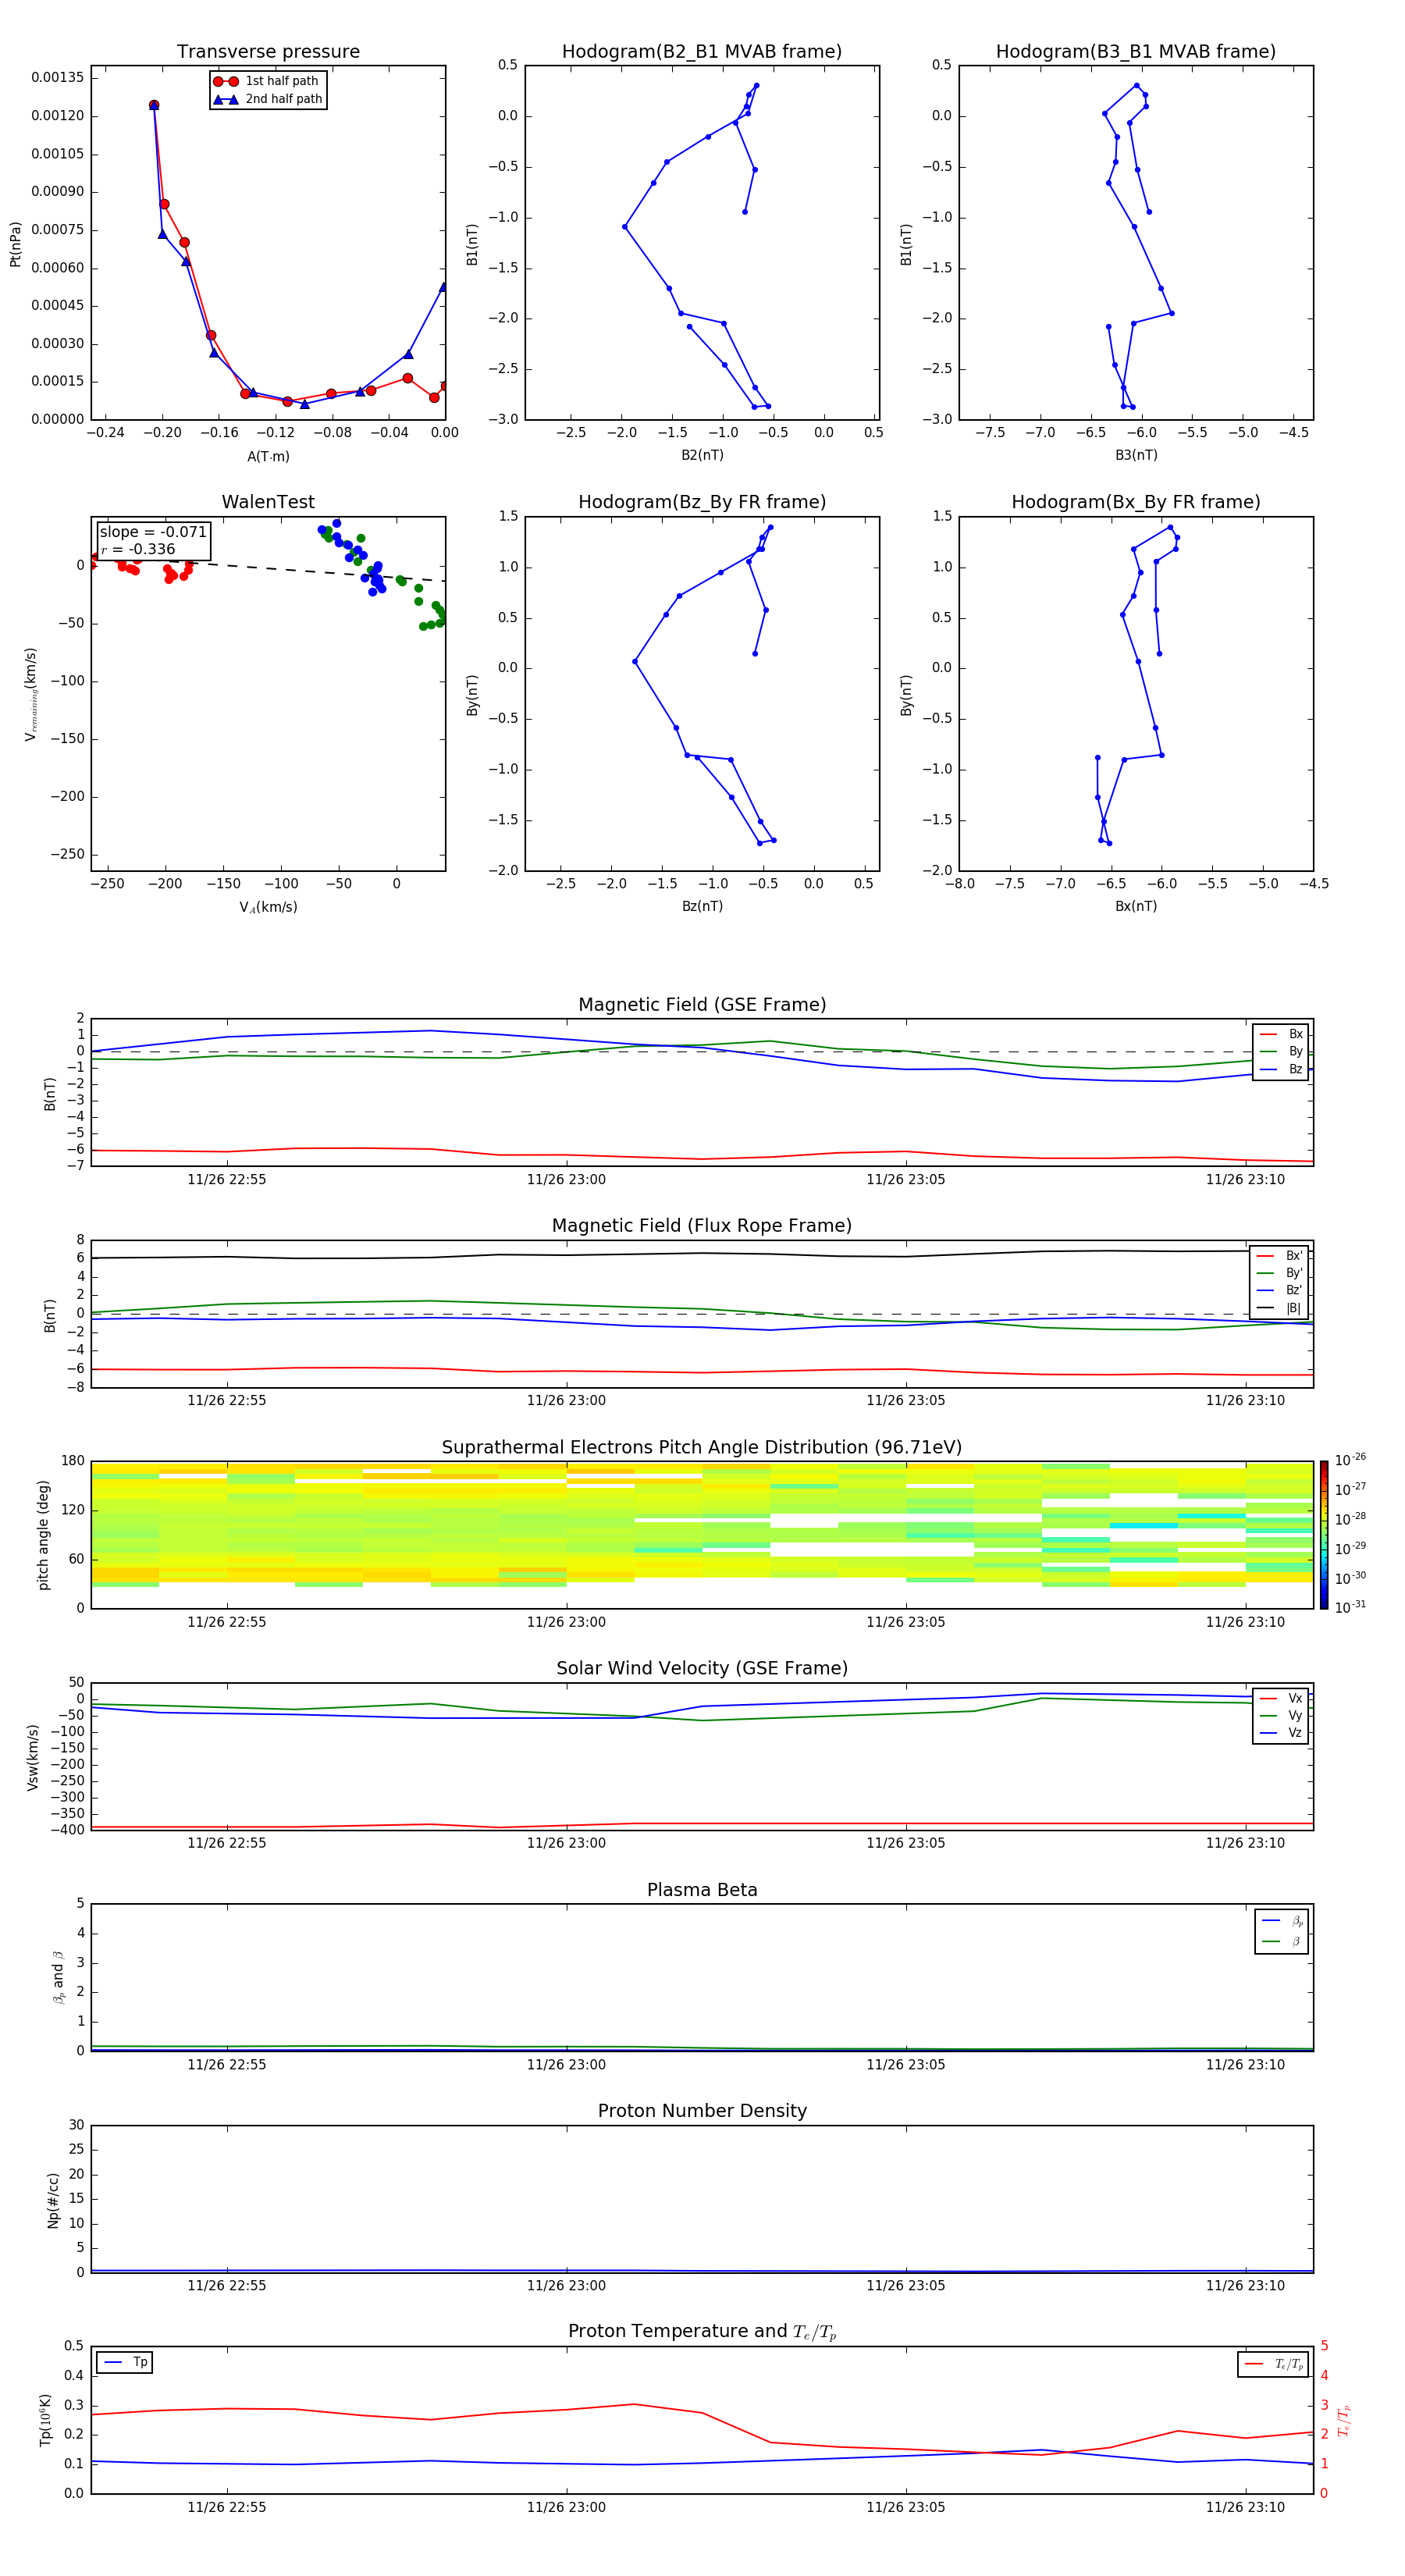The image size is (1405, 2576).
Task: Click the 'Vremaining(km/s)' y-axis label
Action: [x=31, y=694]
